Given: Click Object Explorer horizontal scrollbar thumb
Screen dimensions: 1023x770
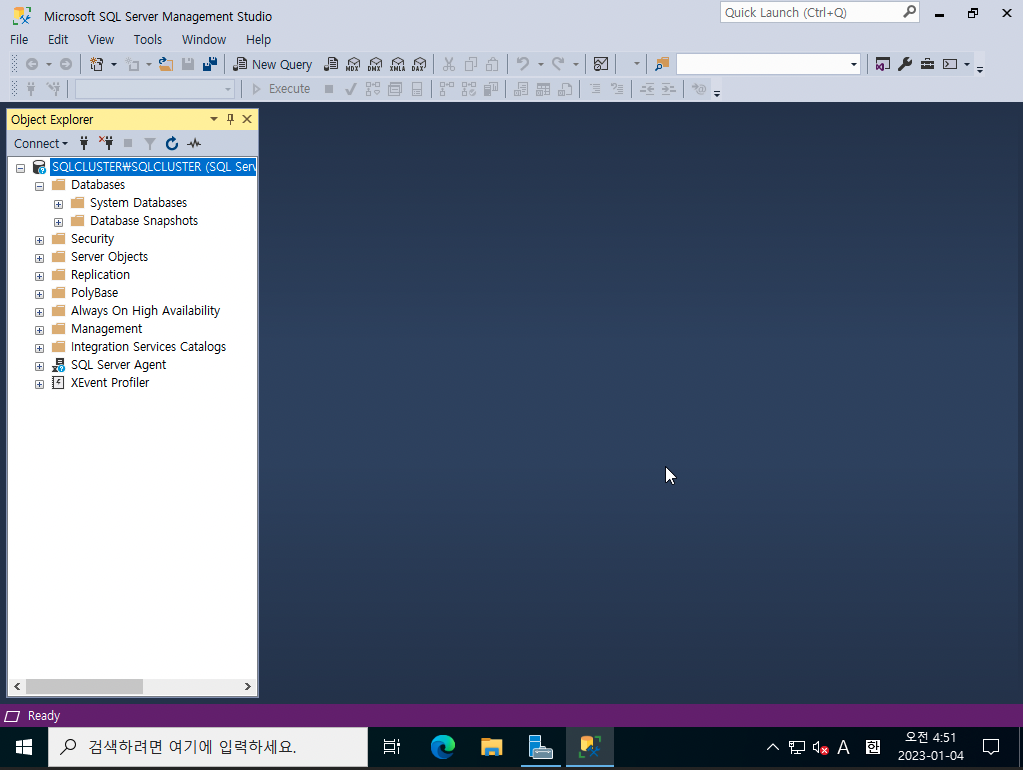Looking at the screenshot, I should [x=84, y=686].
